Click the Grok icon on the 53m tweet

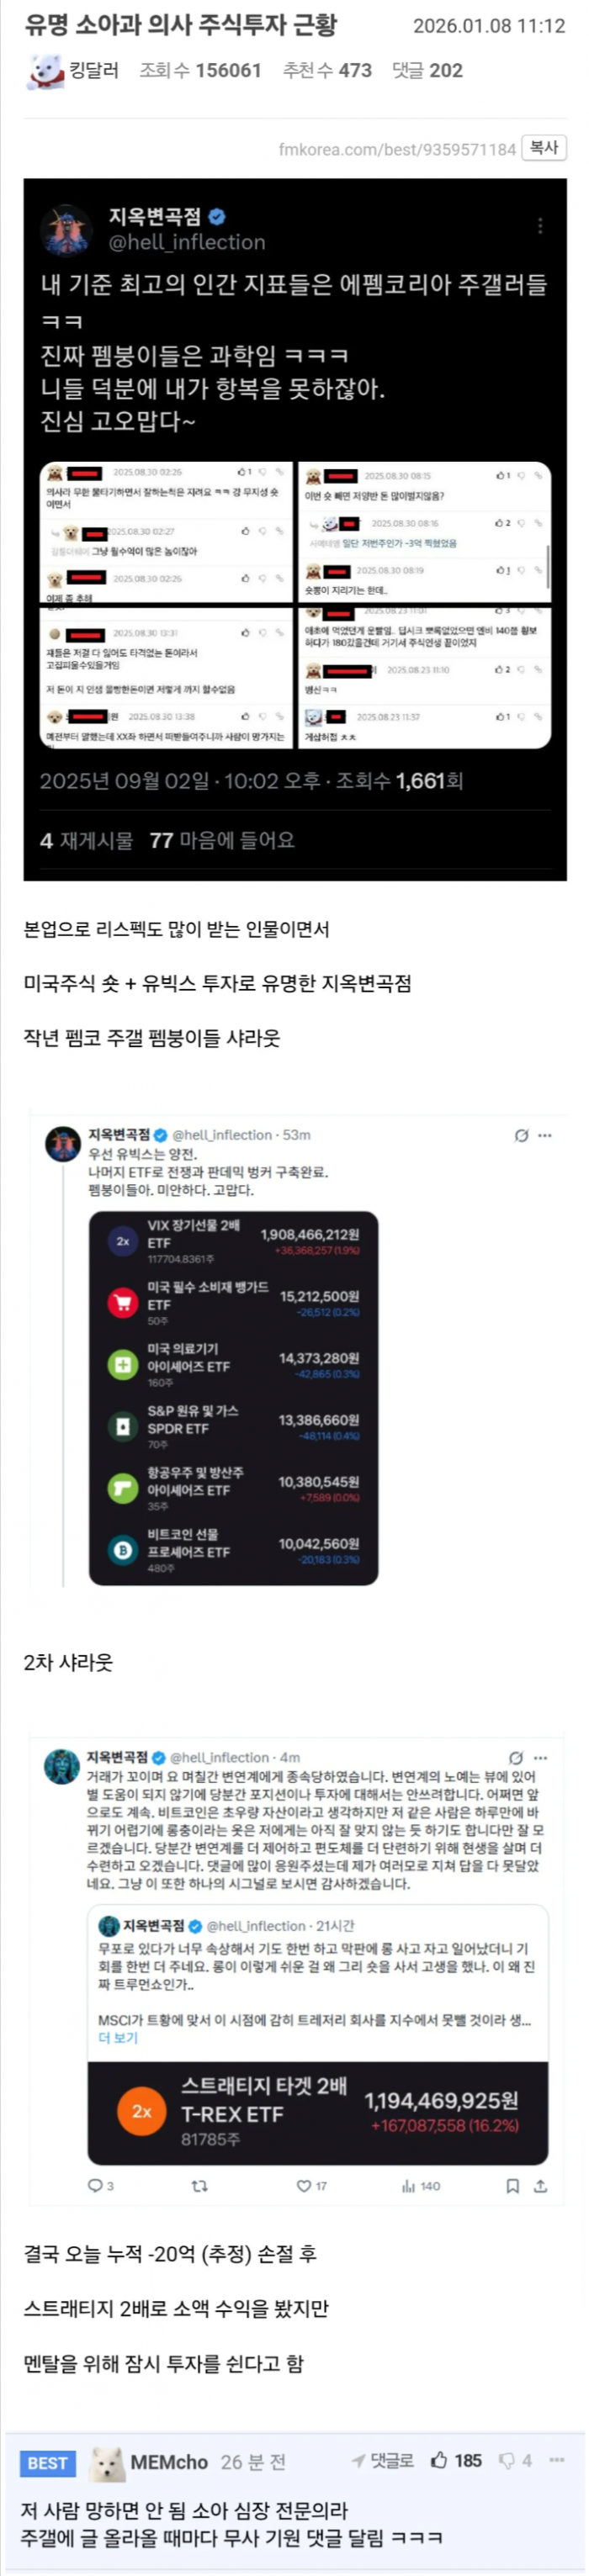pos(521,1135)
